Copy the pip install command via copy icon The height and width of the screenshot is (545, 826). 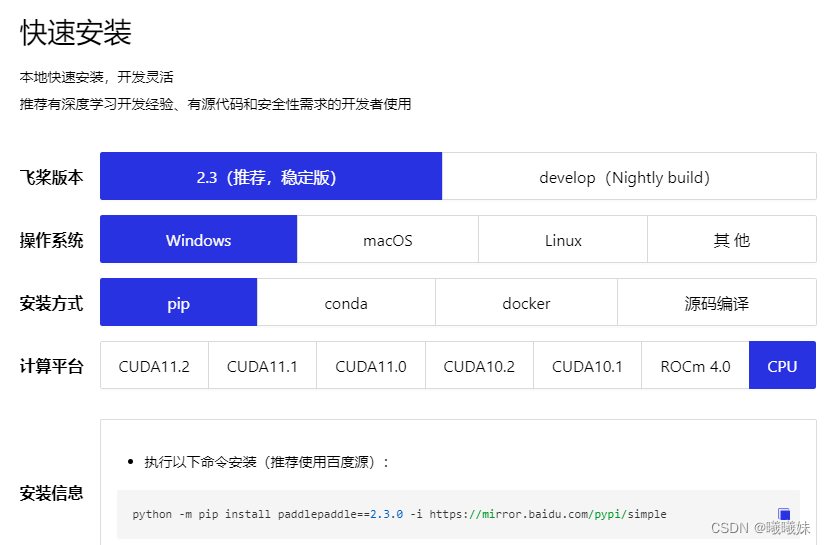(x=784, y=514)
